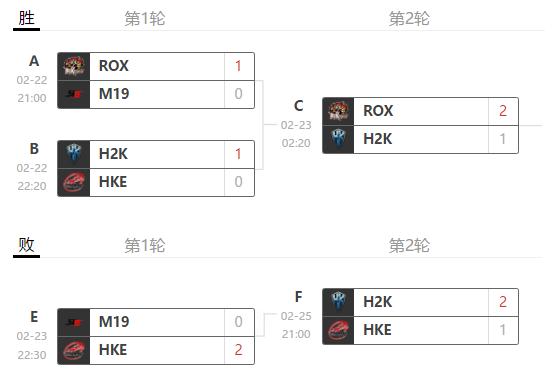Click ROX score 2 in match C

point(503,111)
